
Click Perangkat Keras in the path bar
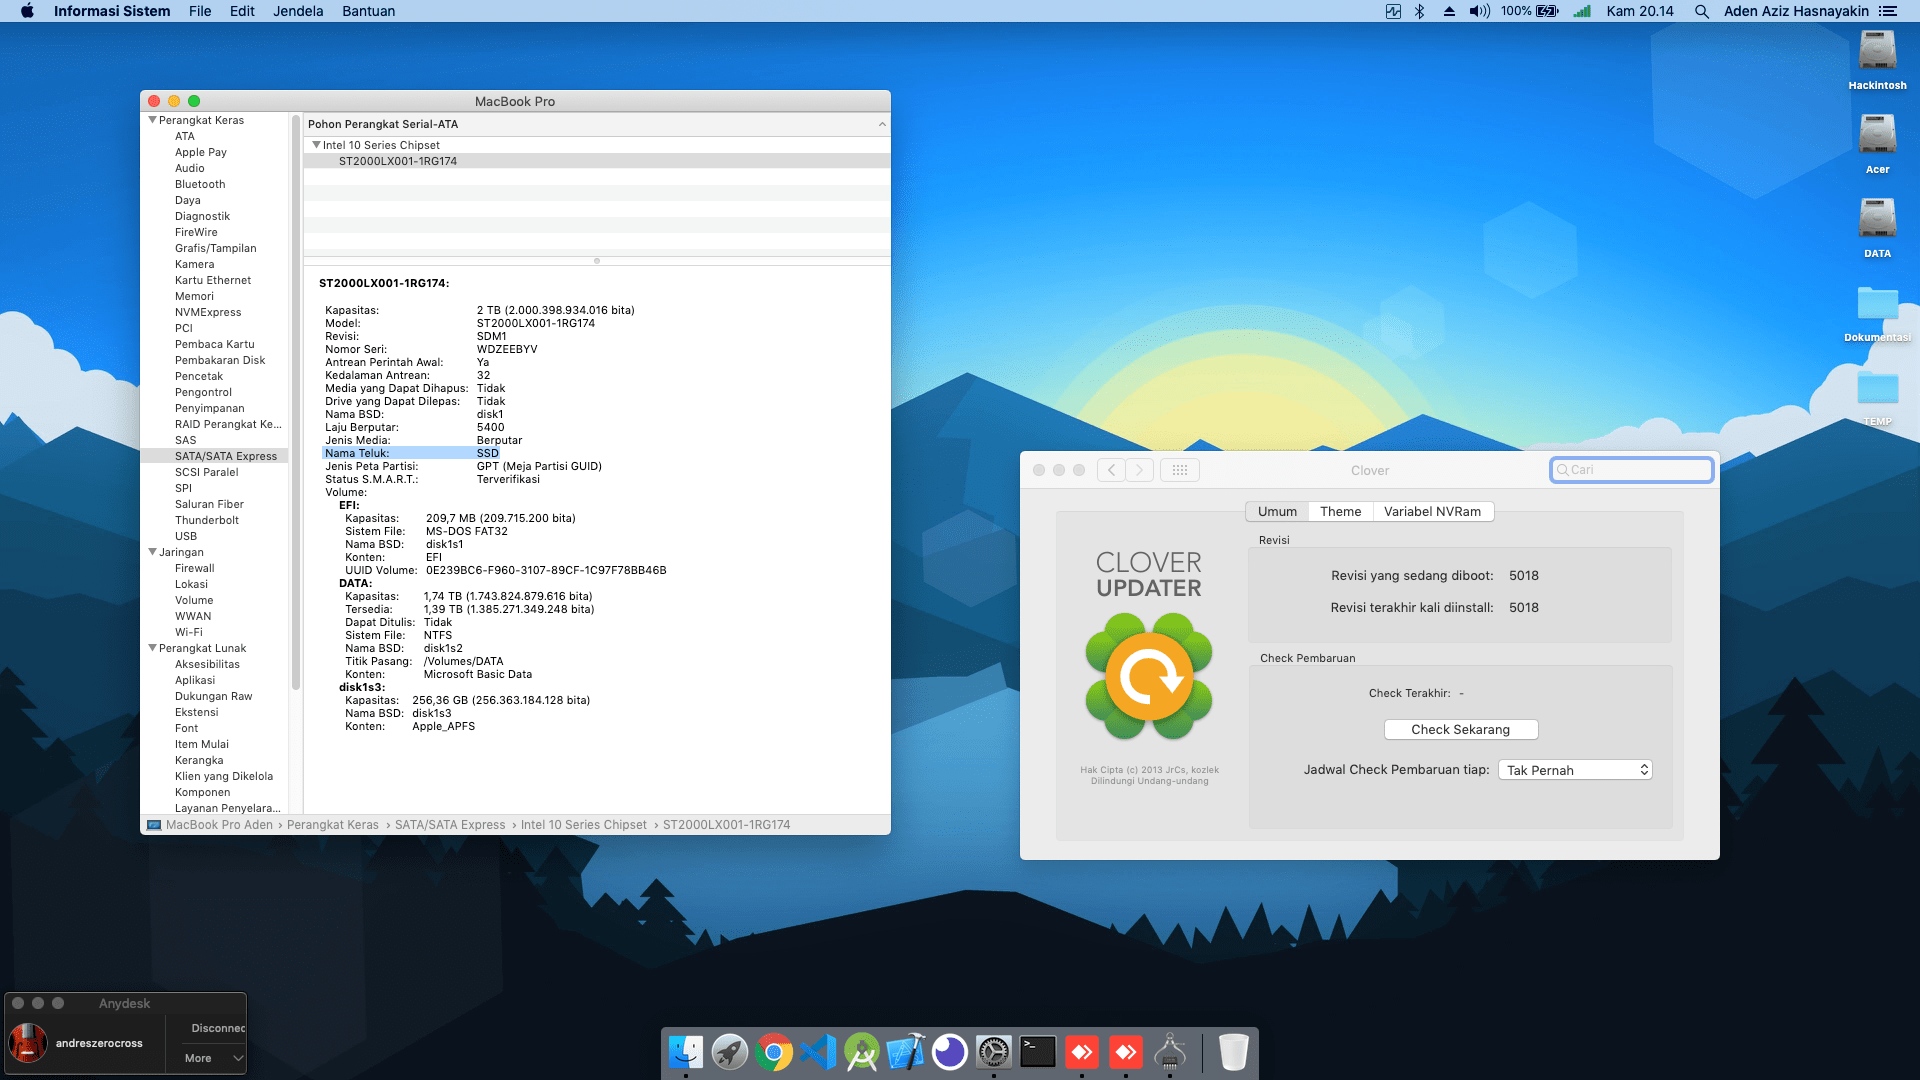click(333, 825)
